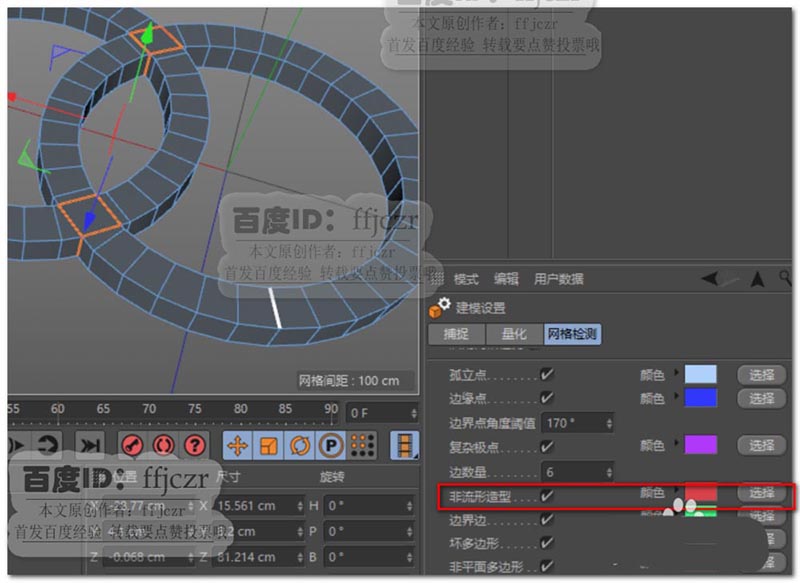
Task: Toggle the 非平面多边形 checkbox
Action: click(x=547, y=566)
